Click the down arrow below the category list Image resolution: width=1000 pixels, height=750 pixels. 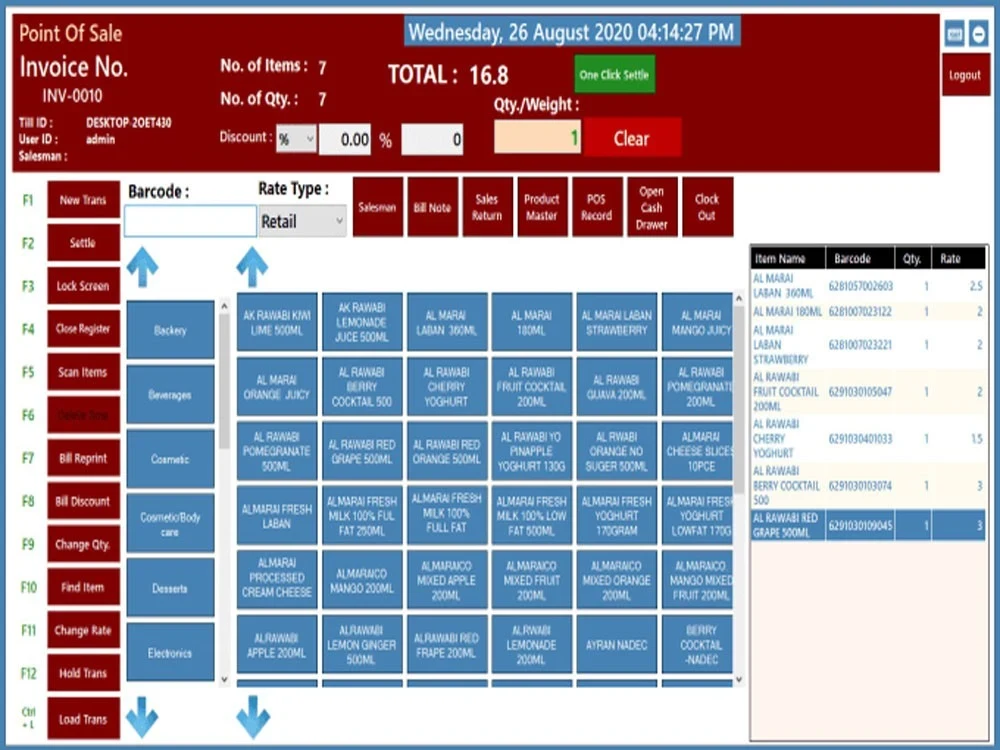click(142, 717)
